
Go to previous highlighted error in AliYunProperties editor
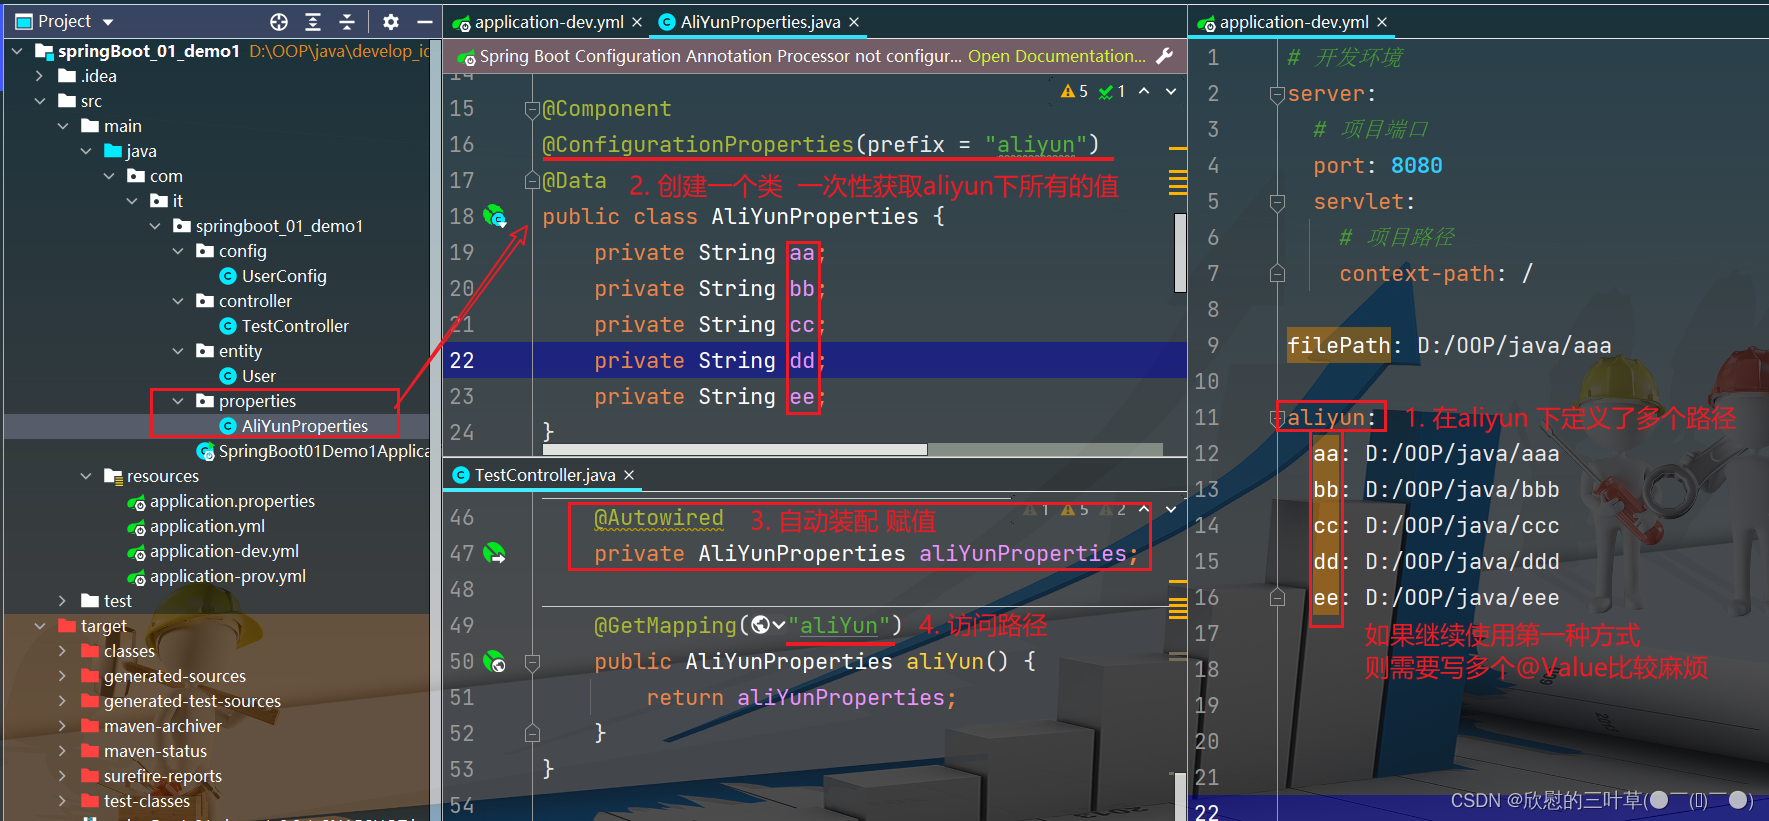click(x=1144, y=91)
